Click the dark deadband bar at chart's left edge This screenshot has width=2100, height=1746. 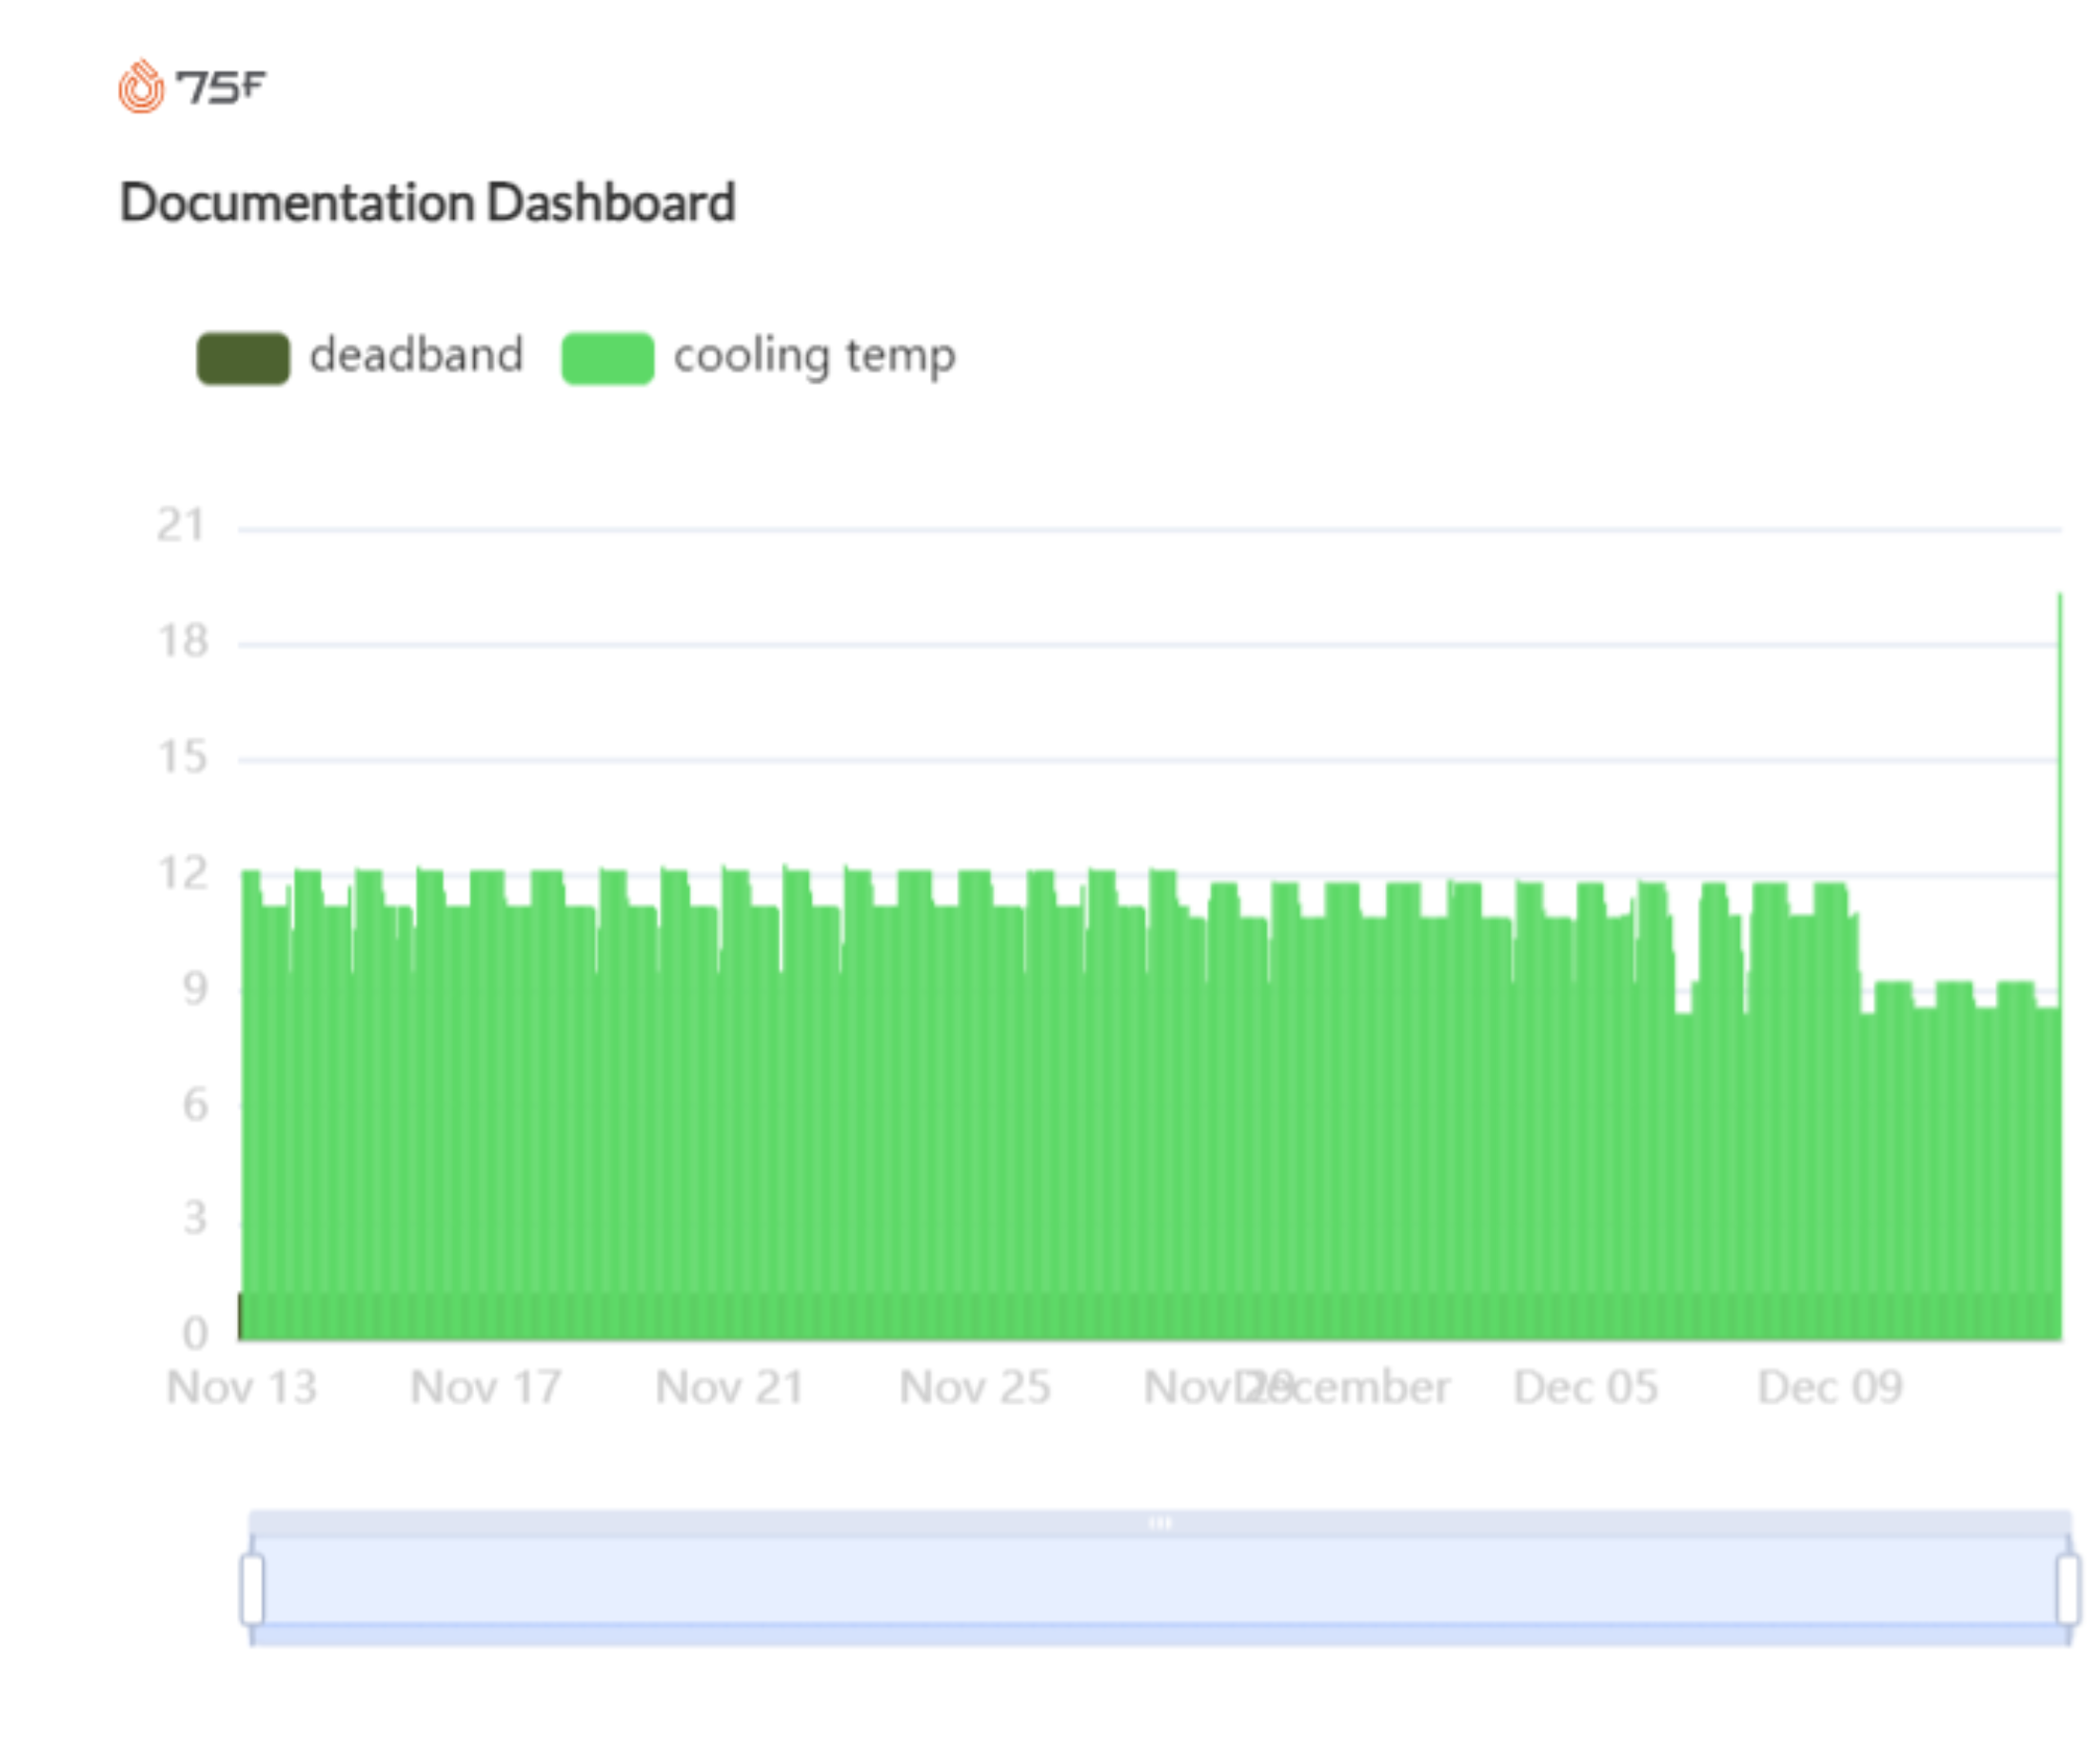point(240,1316)
